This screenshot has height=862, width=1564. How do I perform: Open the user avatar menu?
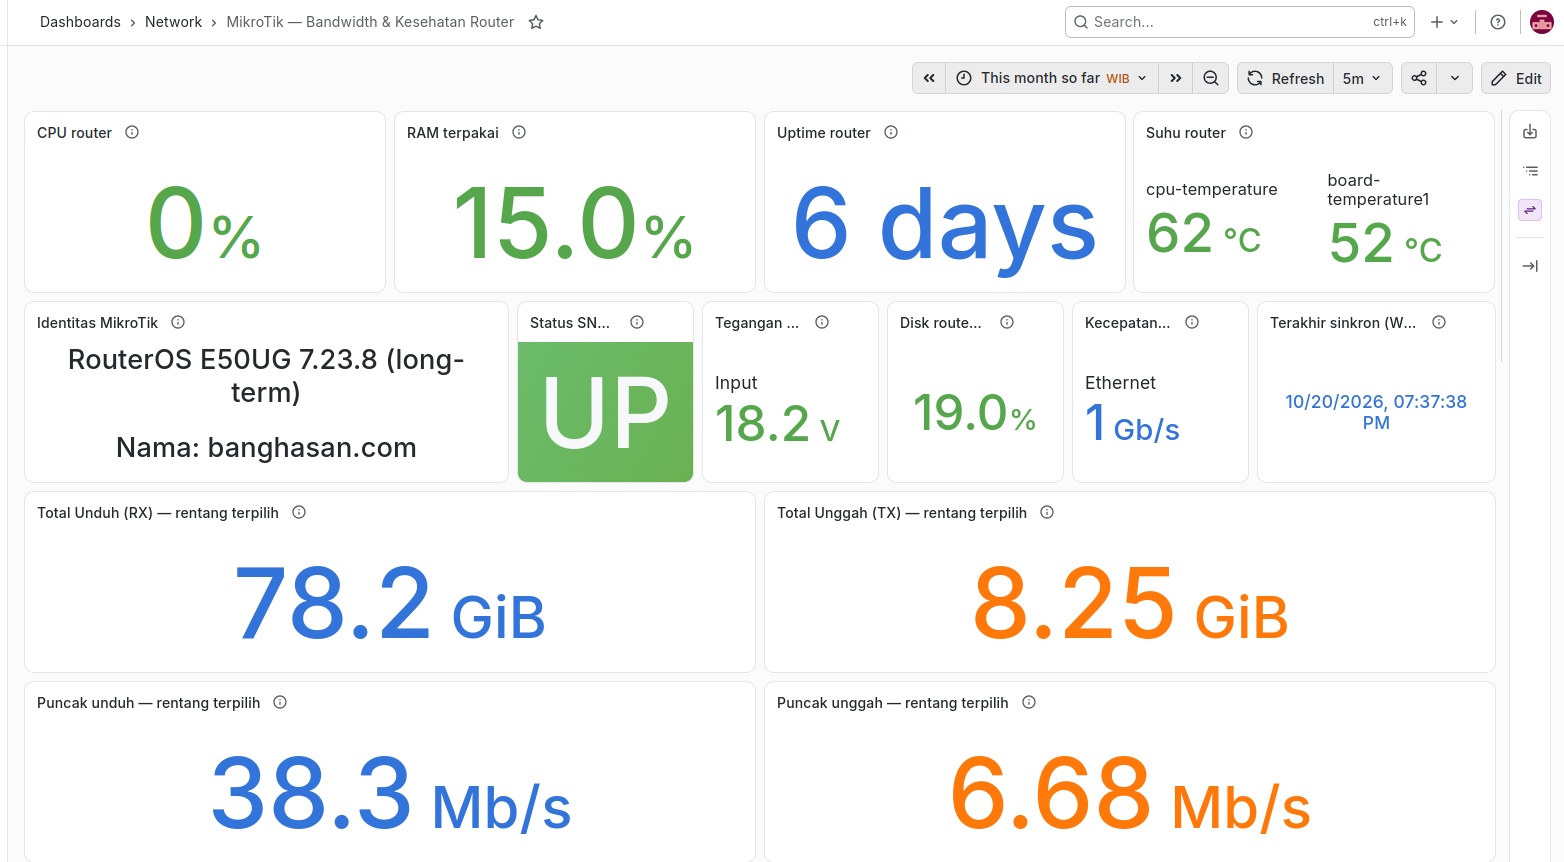click(1542, 22)
